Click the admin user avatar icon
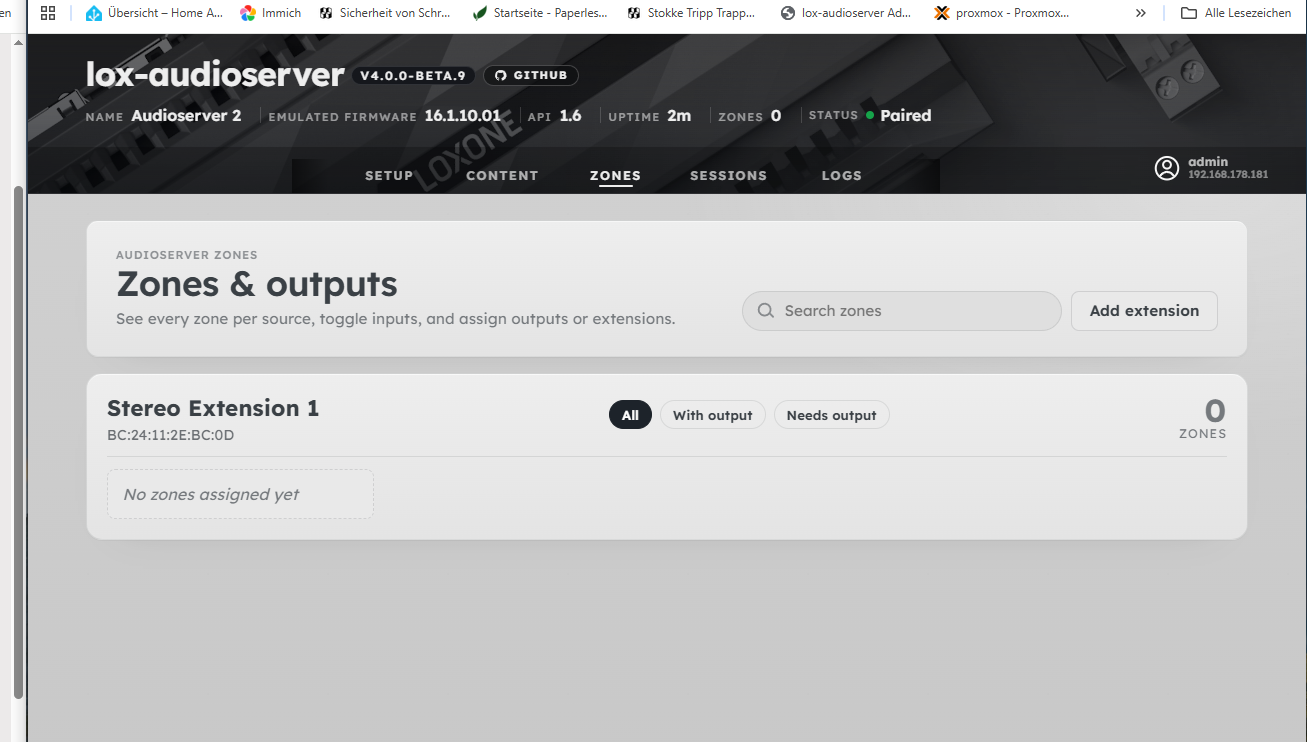The width and height of the screenshot is (1307, 742). click(1167, 168)
